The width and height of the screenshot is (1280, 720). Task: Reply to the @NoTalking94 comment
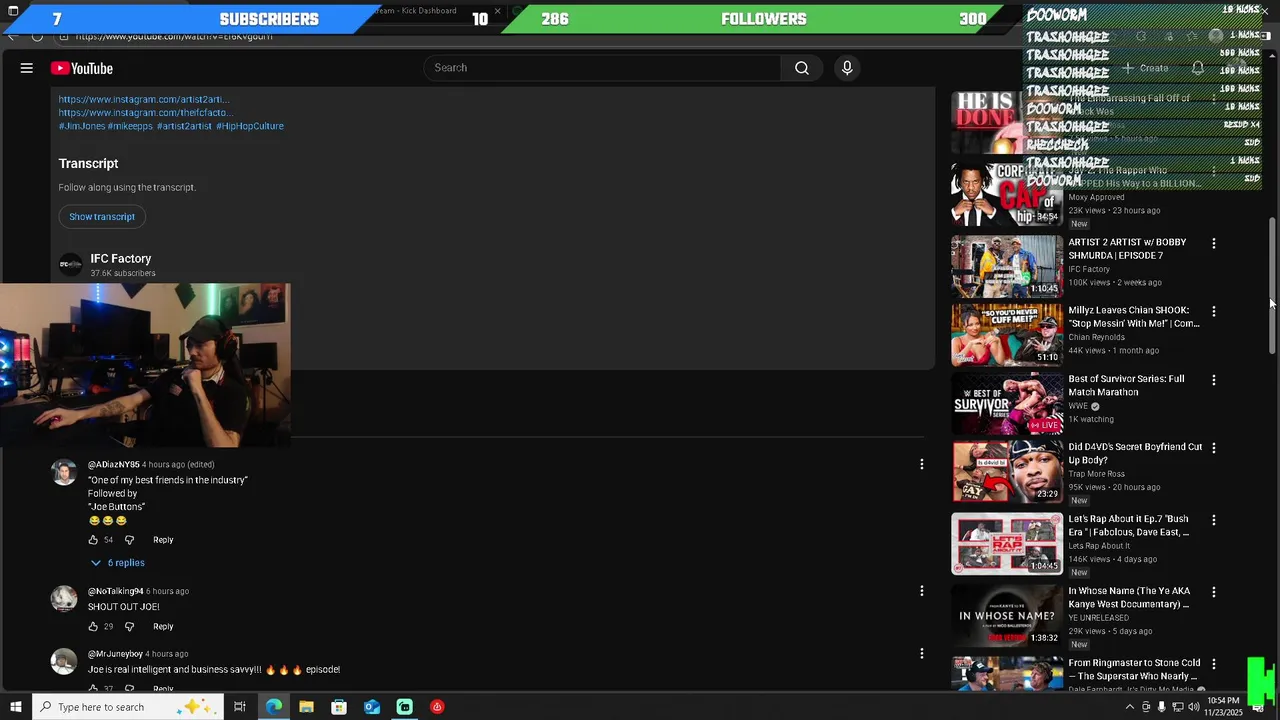[x=163, y=627]
